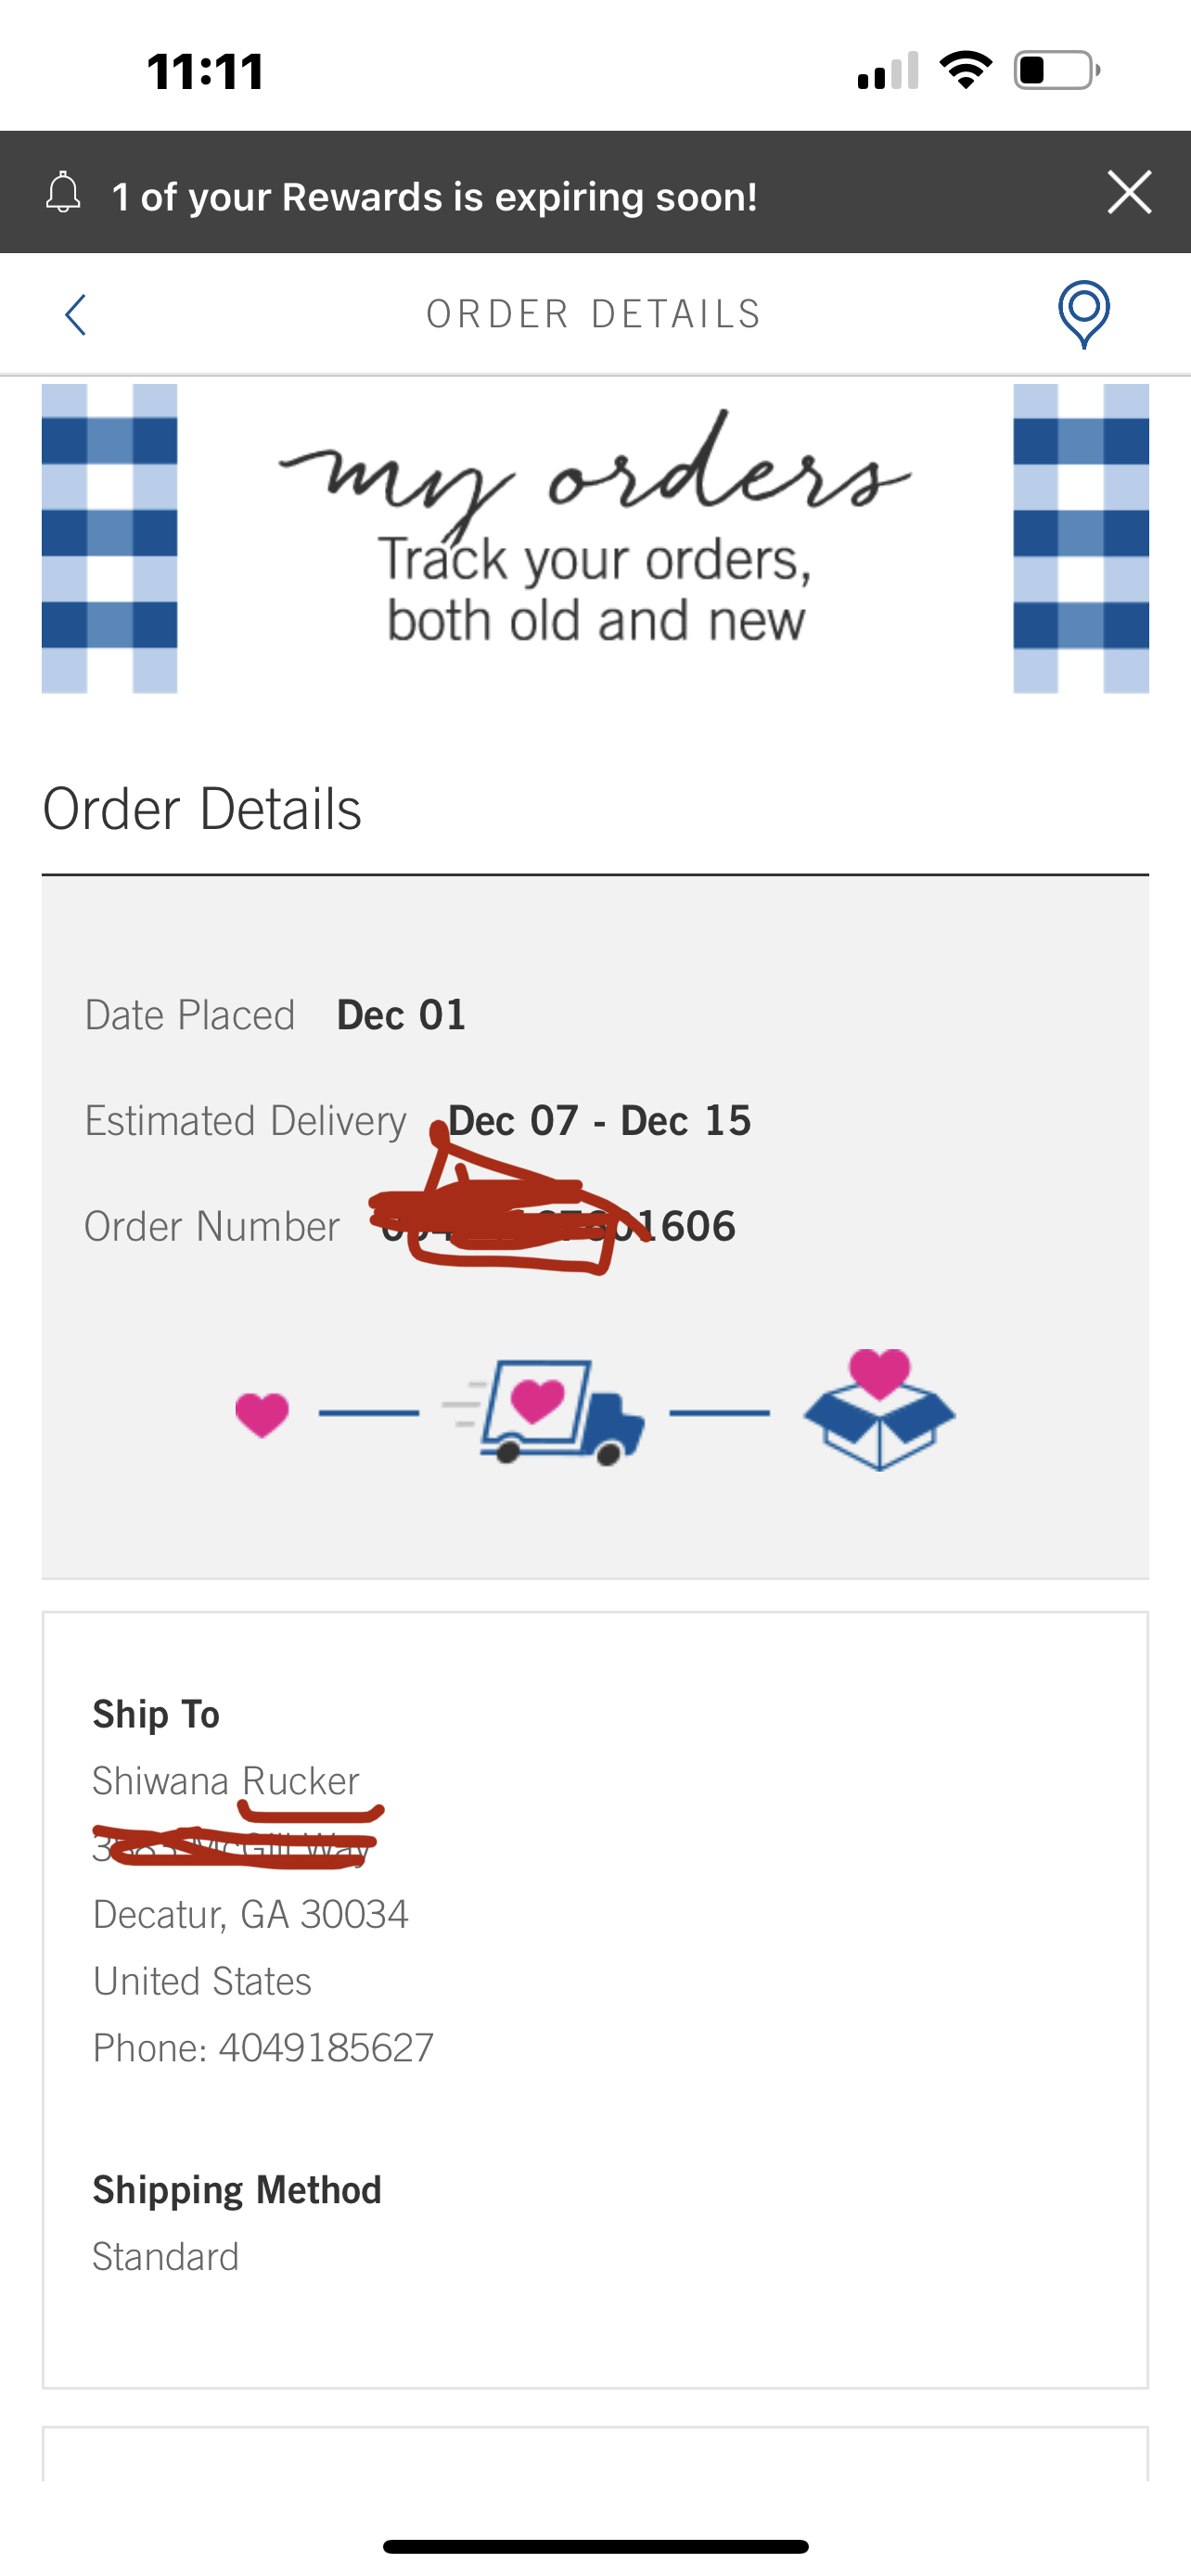
Task: Select the ORDER DETAILS page title
Action: [x=594, y=314]
